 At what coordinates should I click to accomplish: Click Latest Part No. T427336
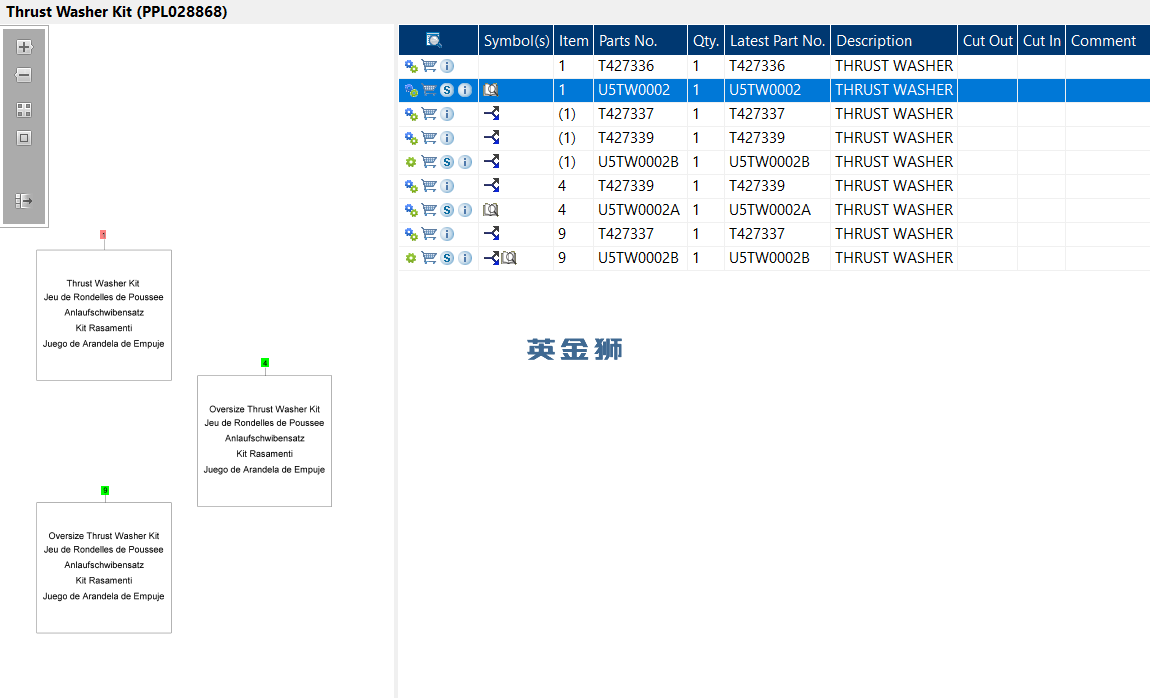tap(757, 66)
